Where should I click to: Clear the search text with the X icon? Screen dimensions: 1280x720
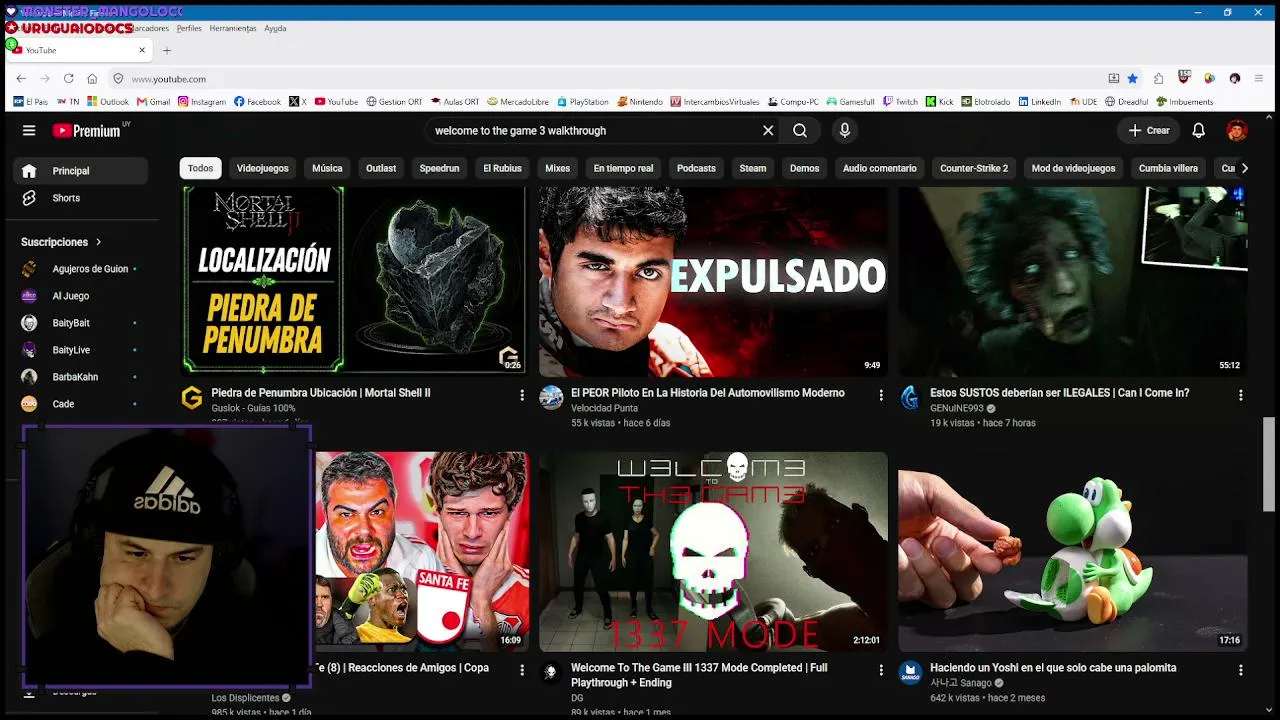[768, 130]
